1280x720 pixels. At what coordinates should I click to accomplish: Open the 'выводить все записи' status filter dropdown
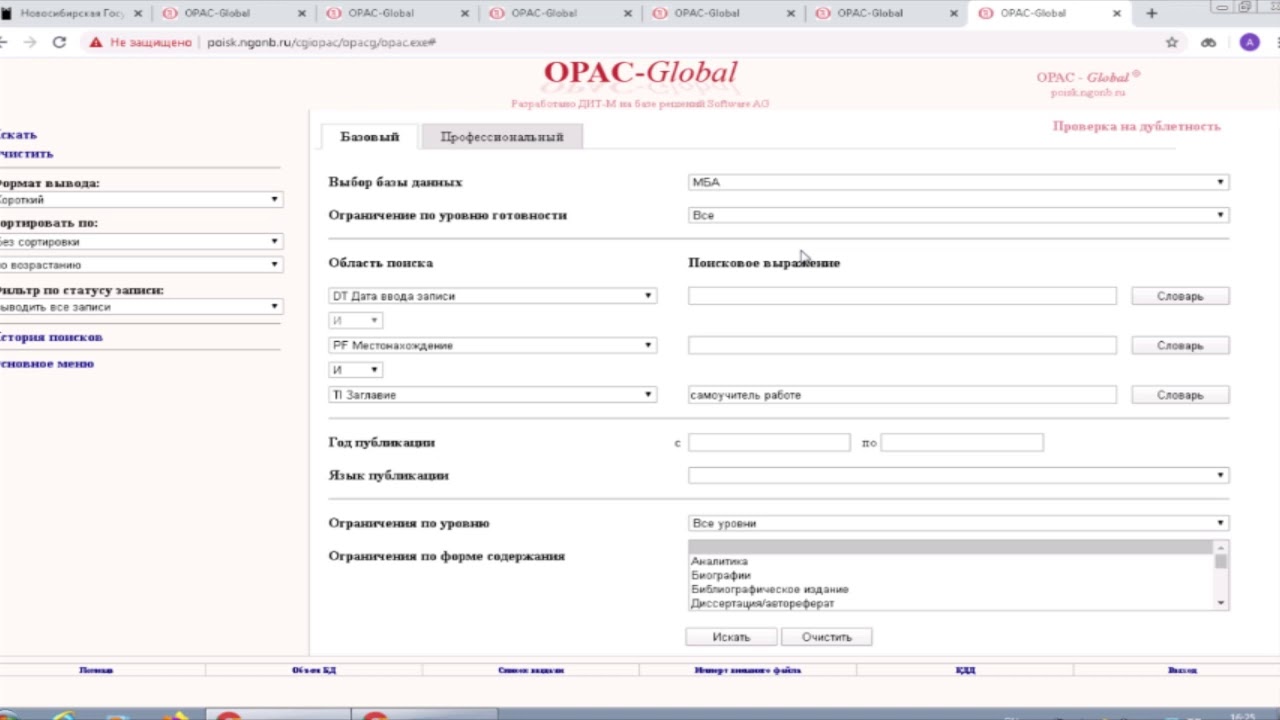[139, 307]
